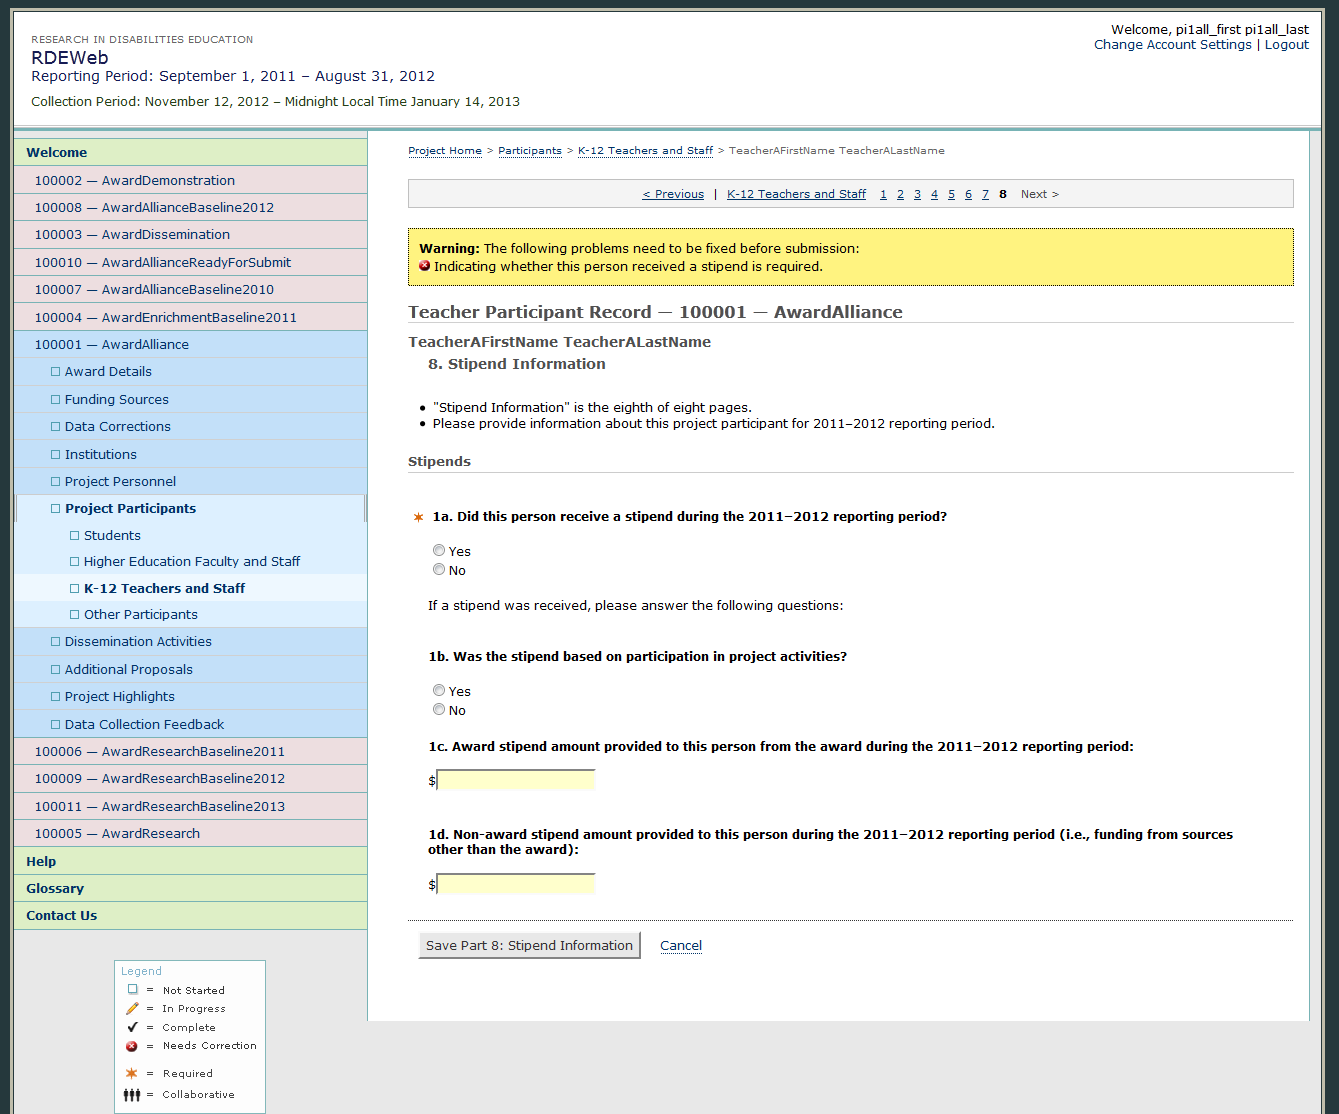1339x1114 pixels.
Task: Click the orange required asterisk by question 1a
Action: click(418, 517)
